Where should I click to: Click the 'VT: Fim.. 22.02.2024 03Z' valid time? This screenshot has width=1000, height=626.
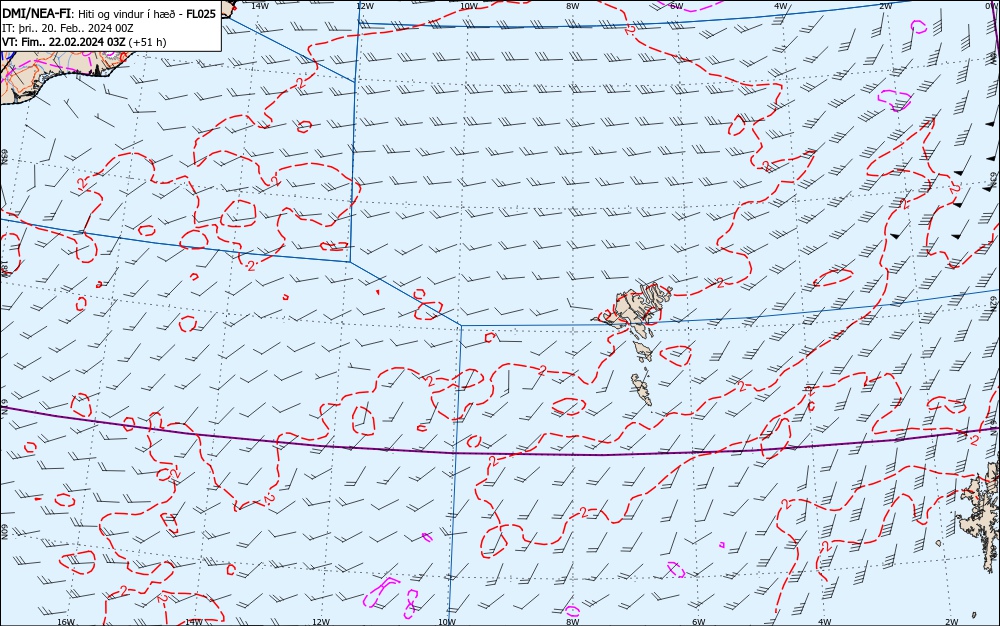(x=64, y=42)
